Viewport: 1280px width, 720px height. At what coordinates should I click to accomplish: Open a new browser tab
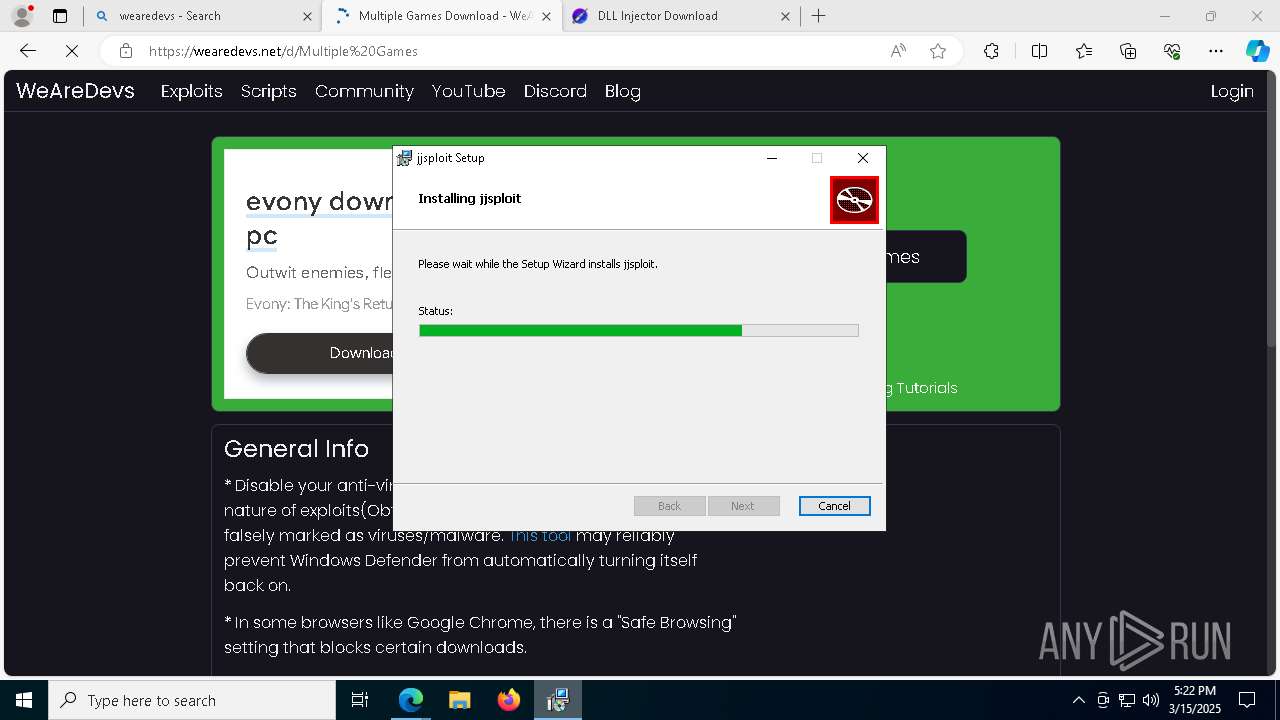pos(819,16)
